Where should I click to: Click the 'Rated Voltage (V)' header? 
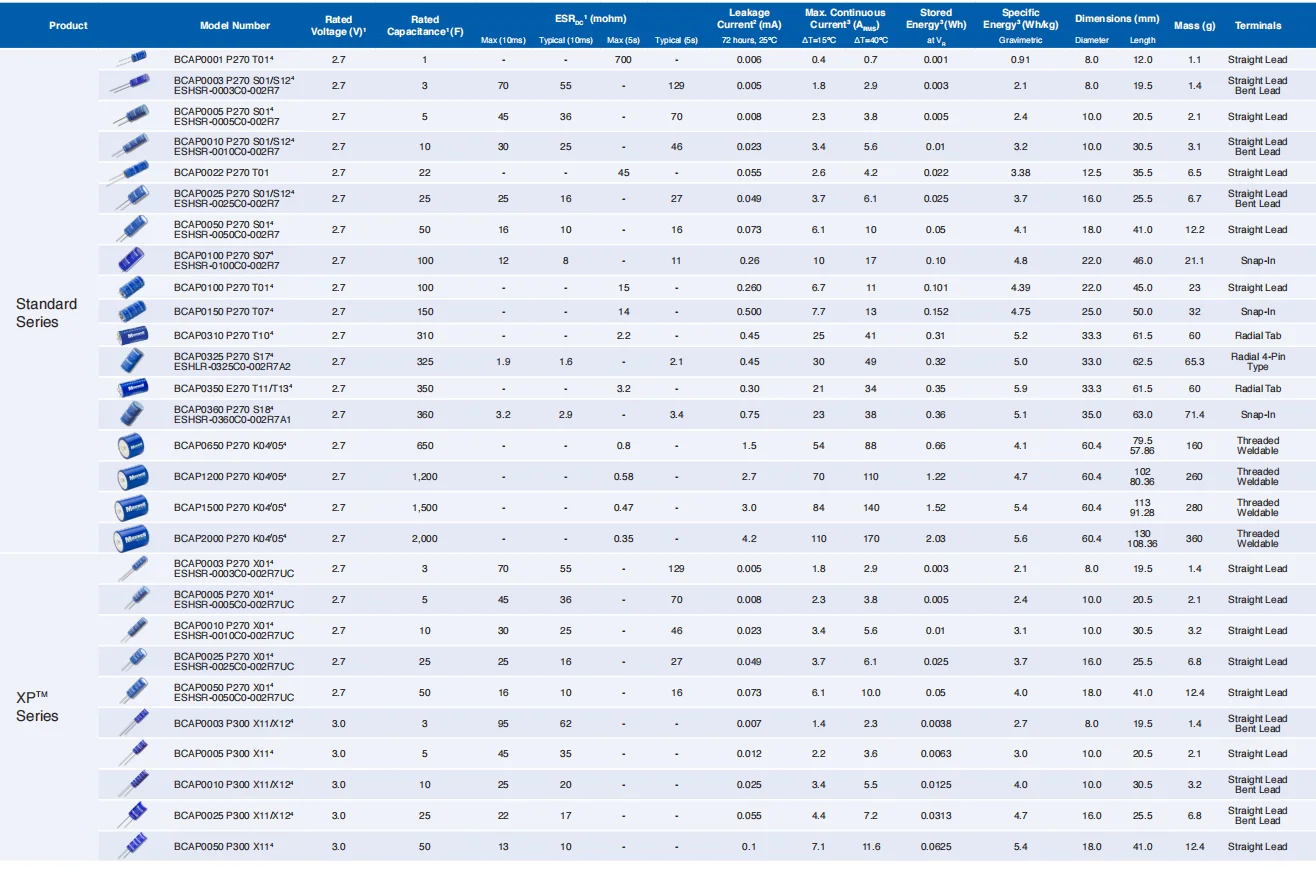coord(339,25)
